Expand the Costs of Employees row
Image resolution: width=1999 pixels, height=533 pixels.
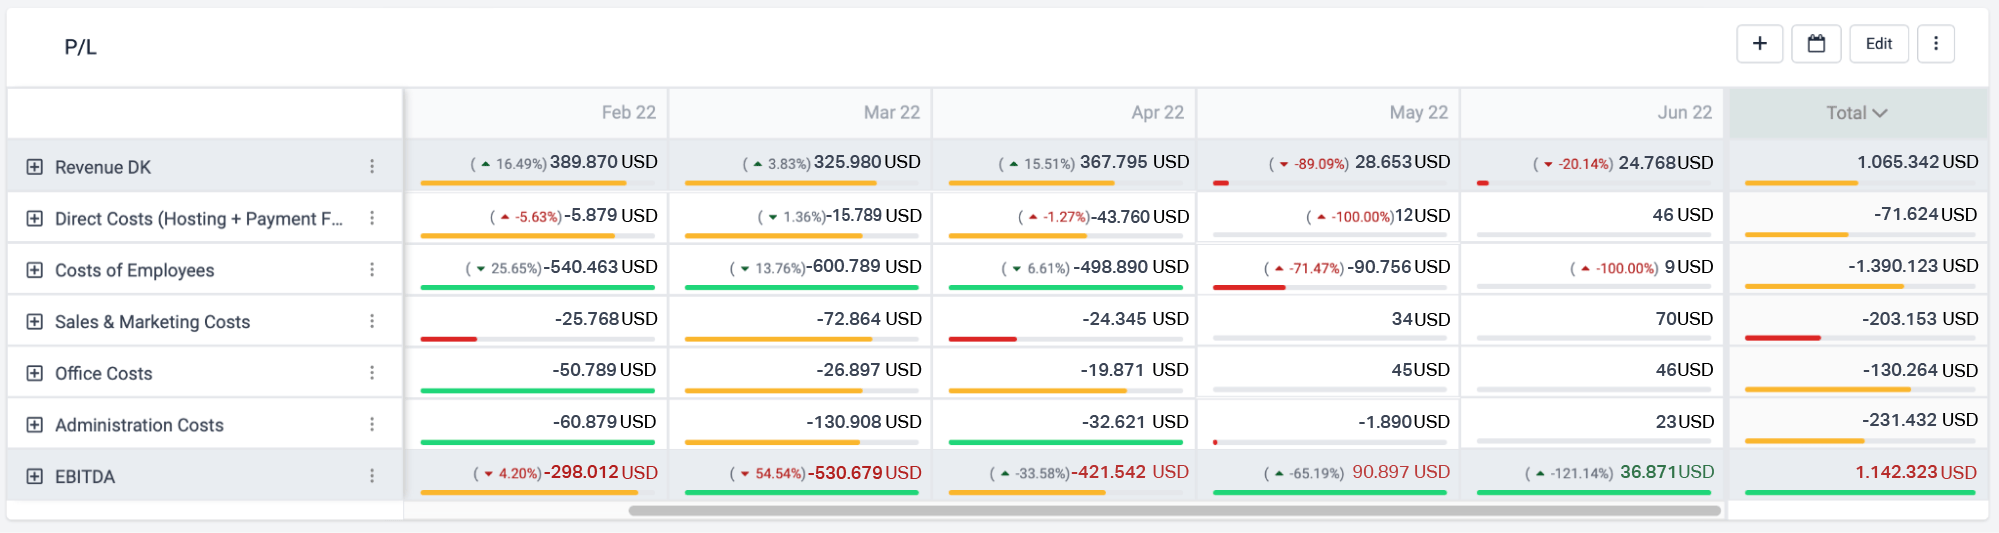click(x=35, y=270)
